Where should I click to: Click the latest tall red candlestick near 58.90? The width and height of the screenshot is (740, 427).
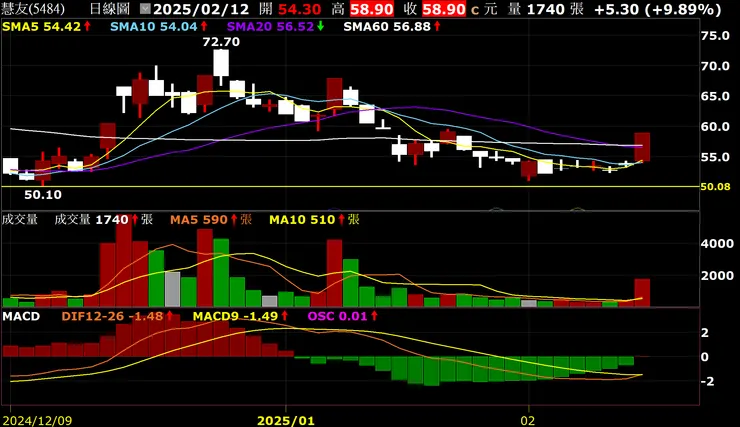click(642, 147)
